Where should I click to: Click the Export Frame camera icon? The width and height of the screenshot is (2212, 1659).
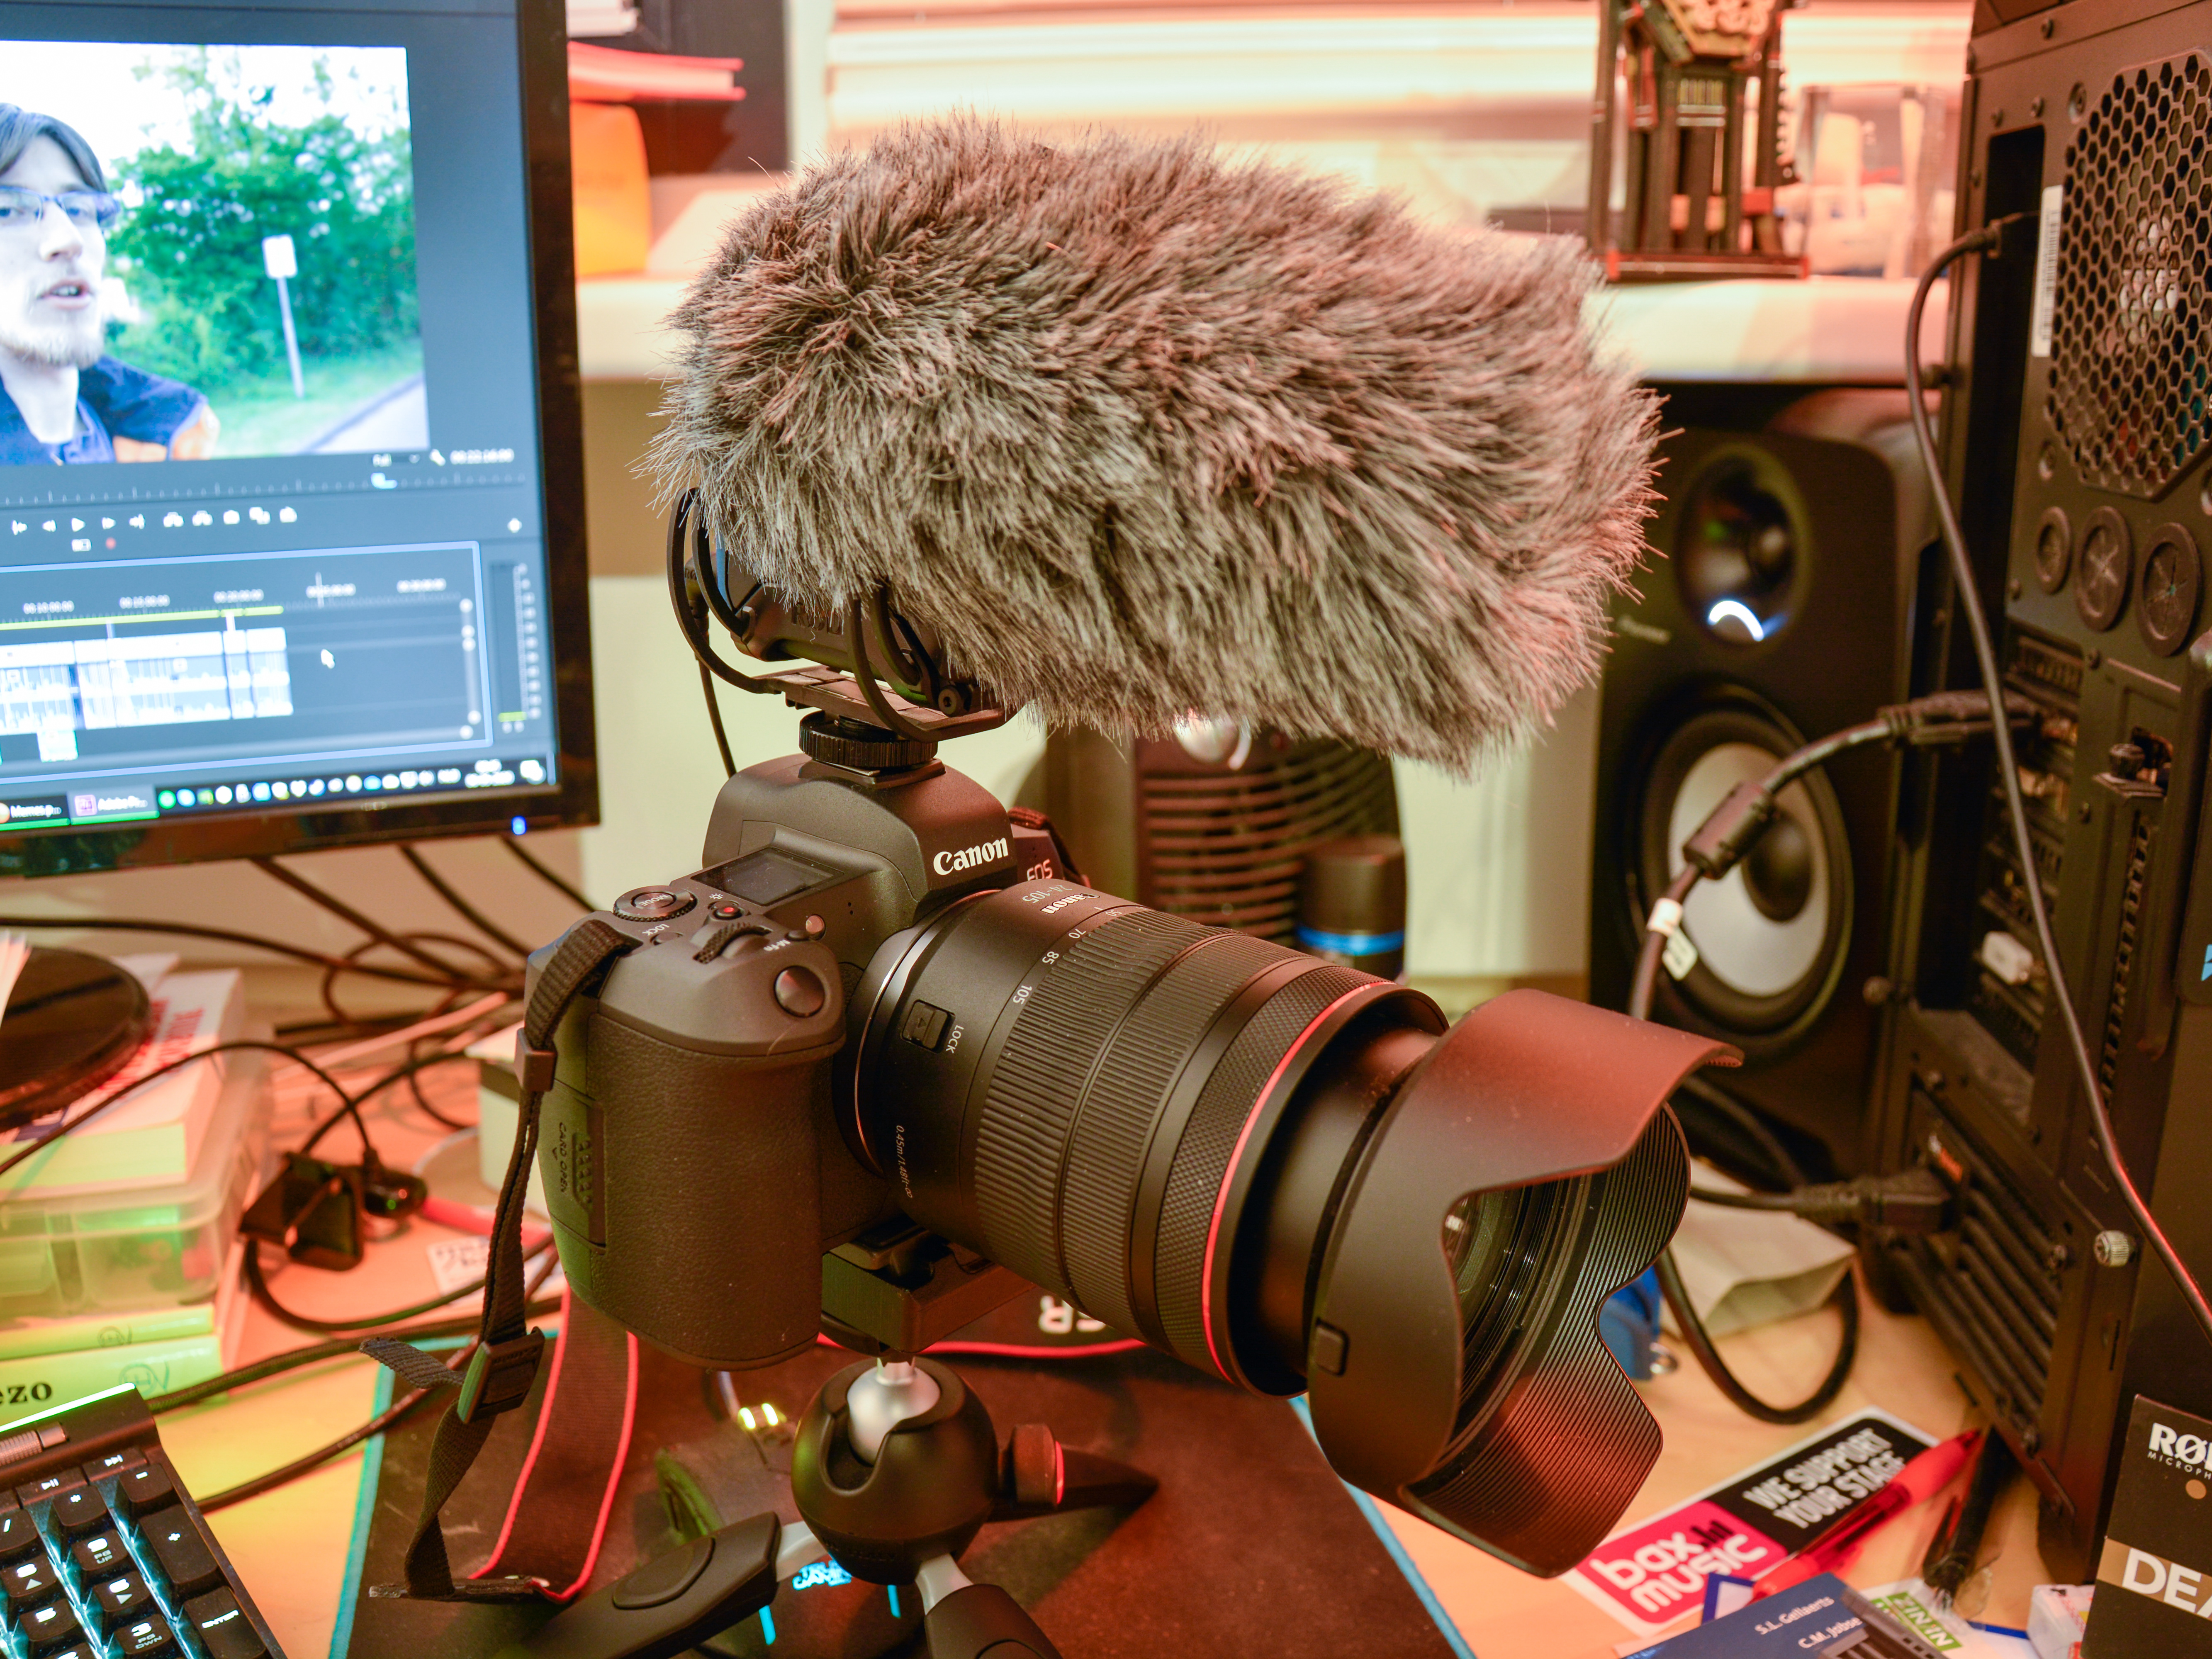(x=231, y=517)
